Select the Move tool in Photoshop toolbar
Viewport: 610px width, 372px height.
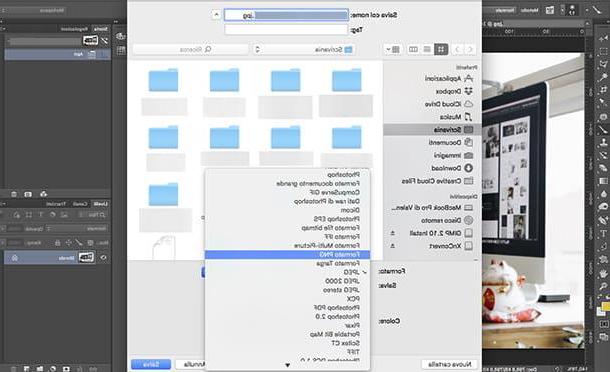tap(603, 39)
